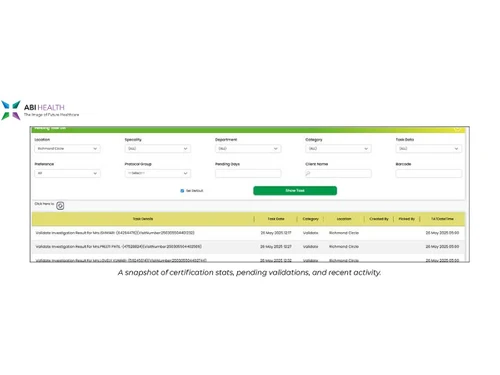Open the Department dropdown
This screenshot has width=500, height=375.
(248, 149)
